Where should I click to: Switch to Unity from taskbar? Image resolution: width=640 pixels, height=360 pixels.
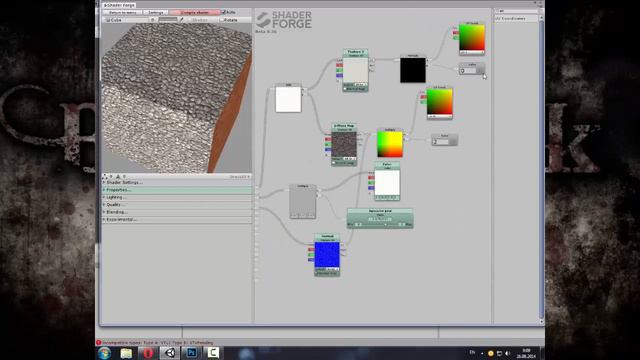170,353
